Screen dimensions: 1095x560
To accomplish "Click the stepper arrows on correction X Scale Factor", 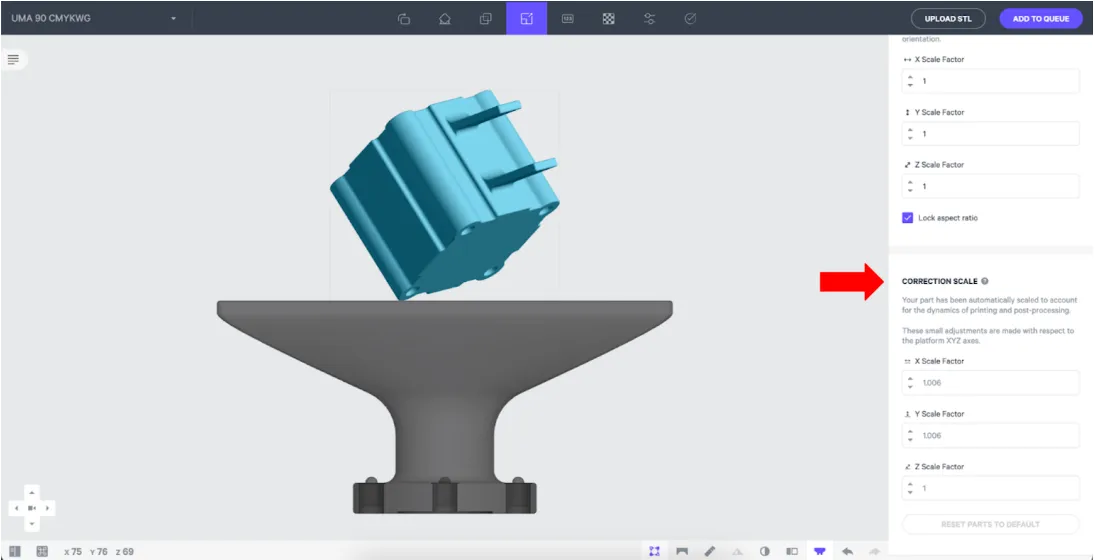I will coord(910,383).
